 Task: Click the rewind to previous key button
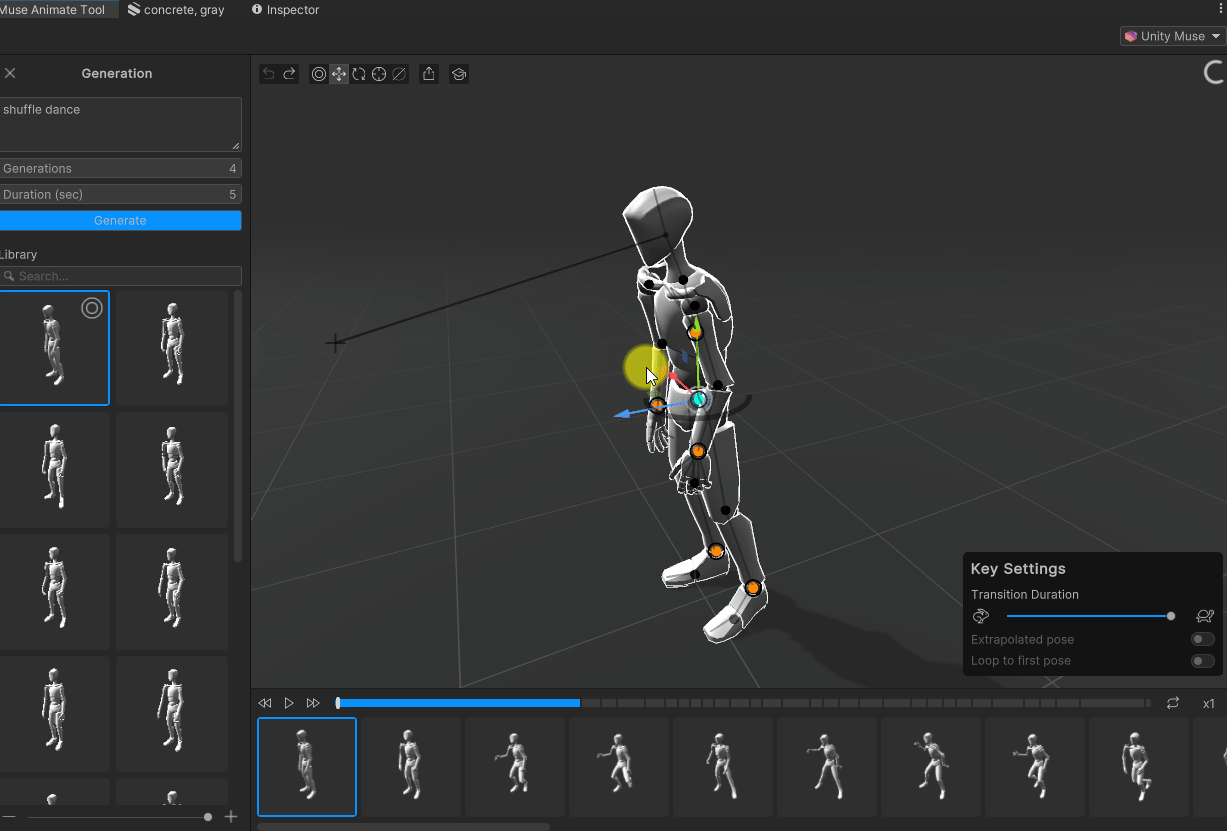point(265,703)
